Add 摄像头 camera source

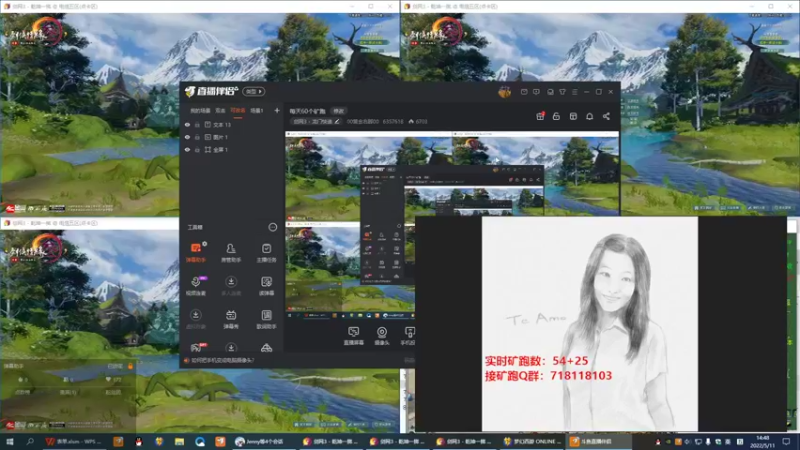pyautogui.click(x=382, y=336)
